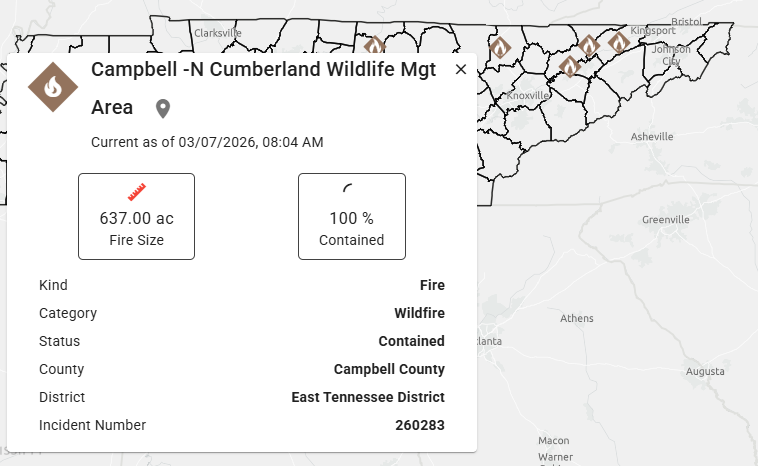This screenshot has width=758, height=466.
Task: Select the wildfire marker nearest Kingsport
Action: point(618,42)
